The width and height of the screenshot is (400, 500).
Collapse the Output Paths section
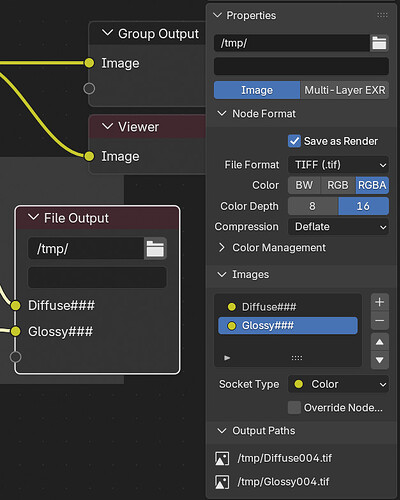[222, 431]
